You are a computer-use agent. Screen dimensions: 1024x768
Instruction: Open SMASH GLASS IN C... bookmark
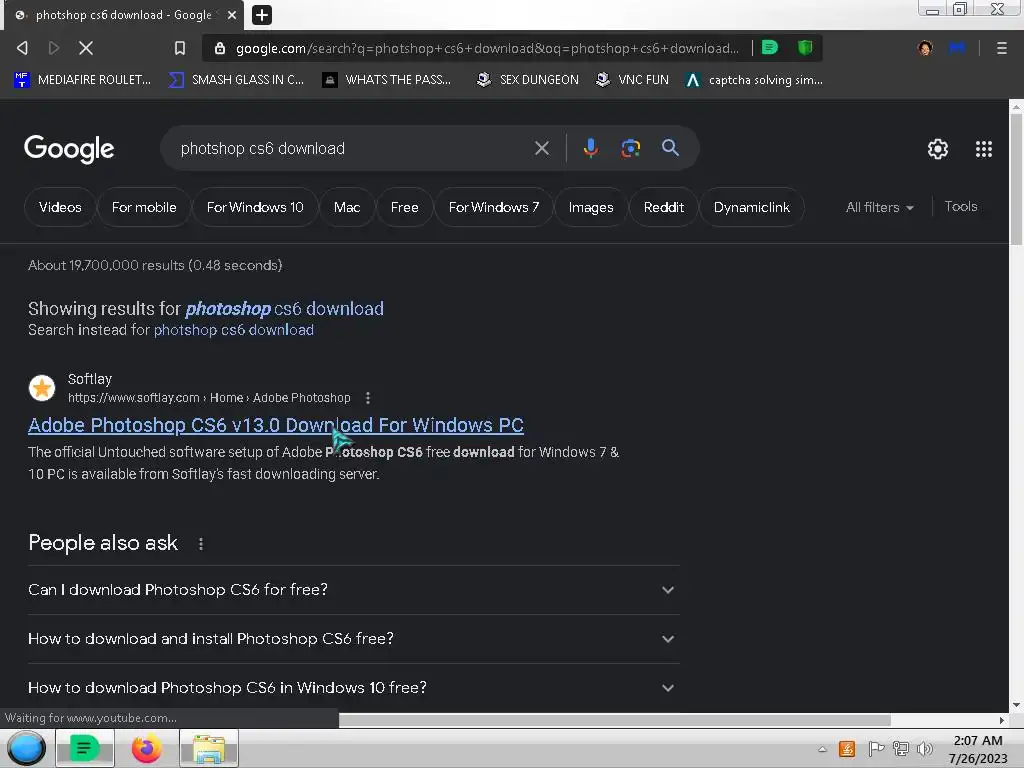tap(236, 80)
